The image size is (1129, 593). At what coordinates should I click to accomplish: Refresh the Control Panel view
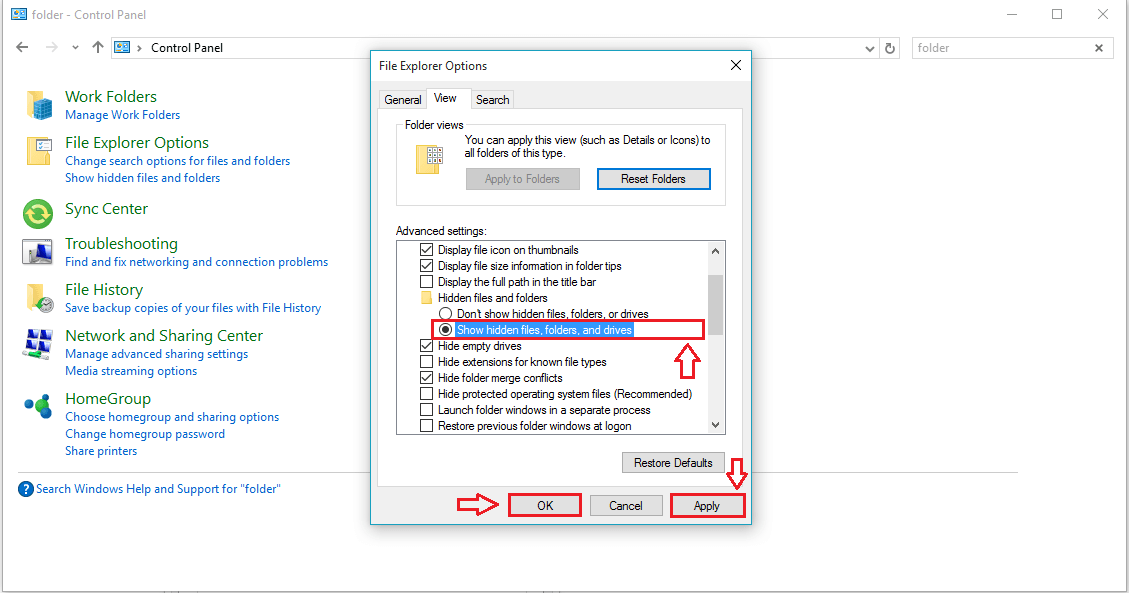point(890,48)
